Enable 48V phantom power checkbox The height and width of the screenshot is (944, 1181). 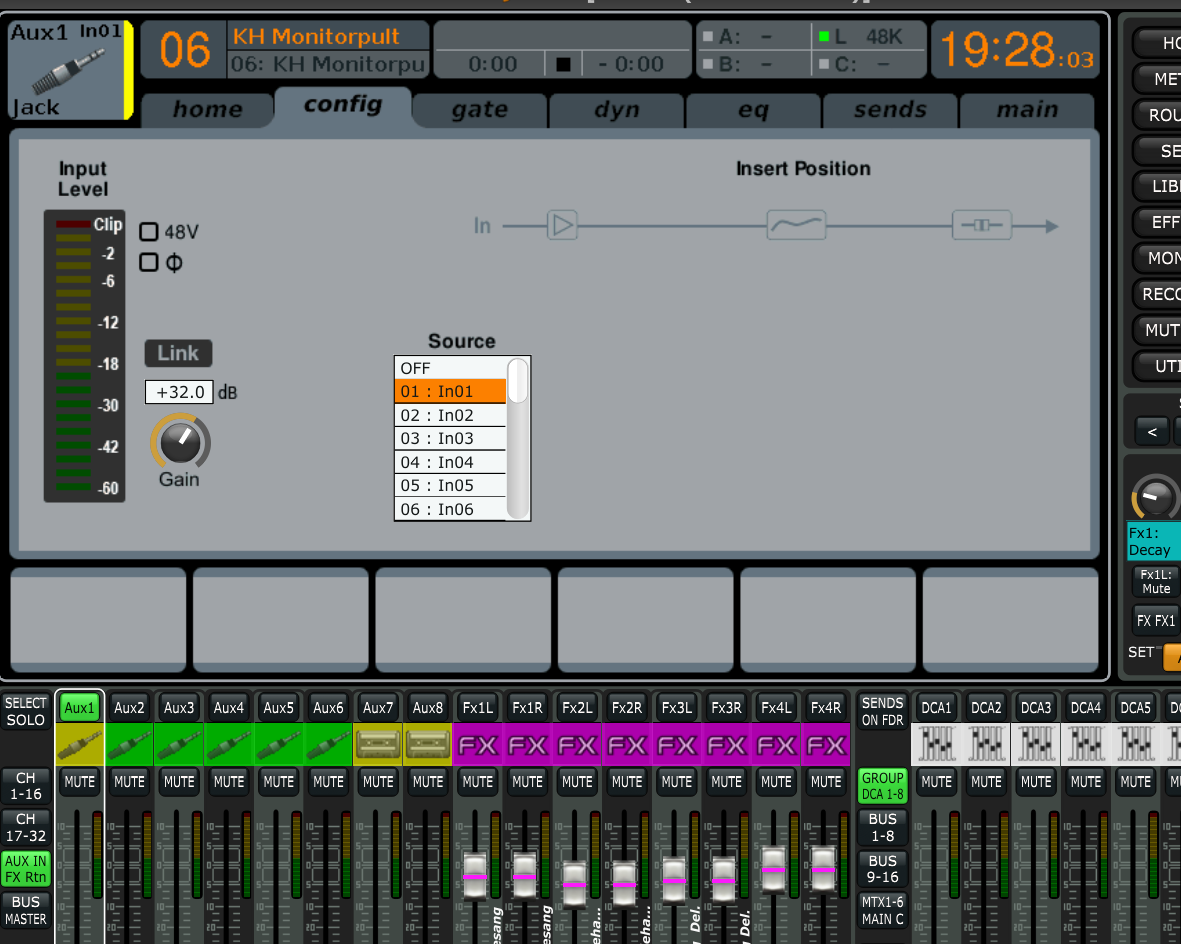[149, 231]
